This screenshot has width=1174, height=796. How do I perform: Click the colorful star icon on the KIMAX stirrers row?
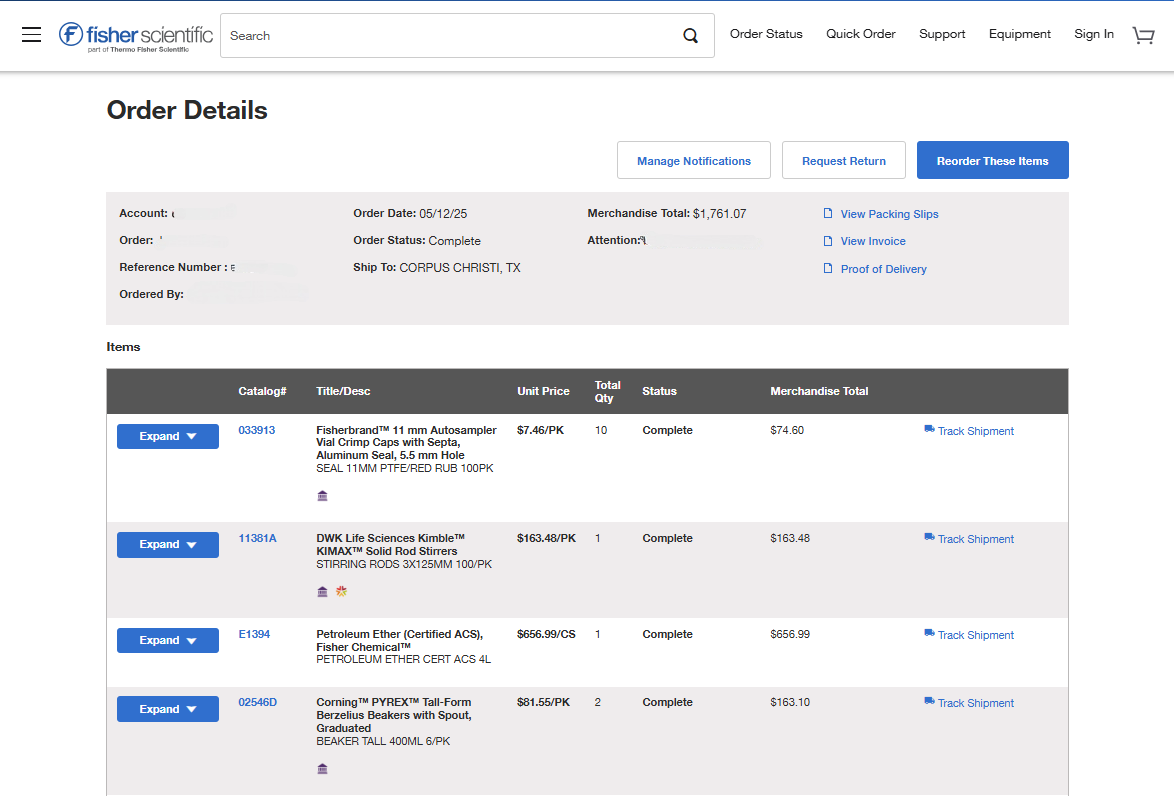pos(341,591)
